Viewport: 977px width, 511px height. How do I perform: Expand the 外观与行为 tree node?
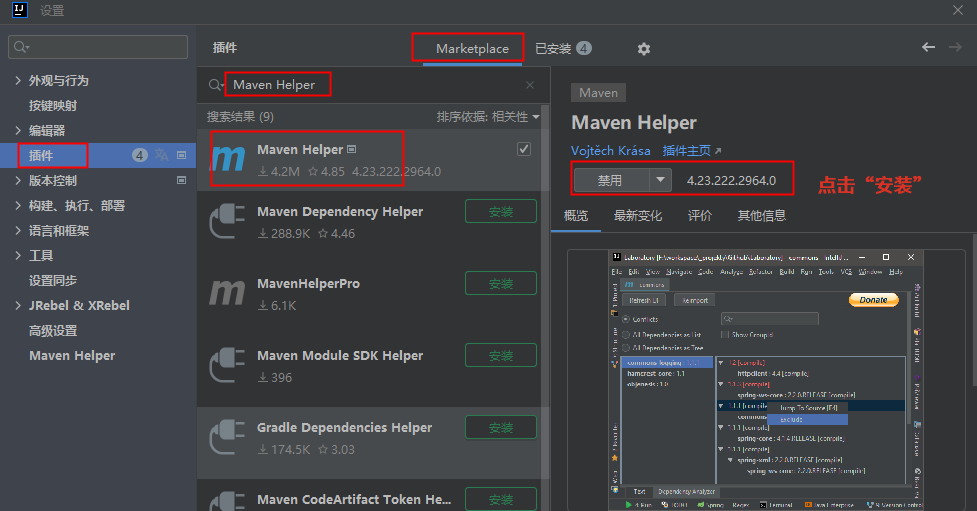[18, 80]
